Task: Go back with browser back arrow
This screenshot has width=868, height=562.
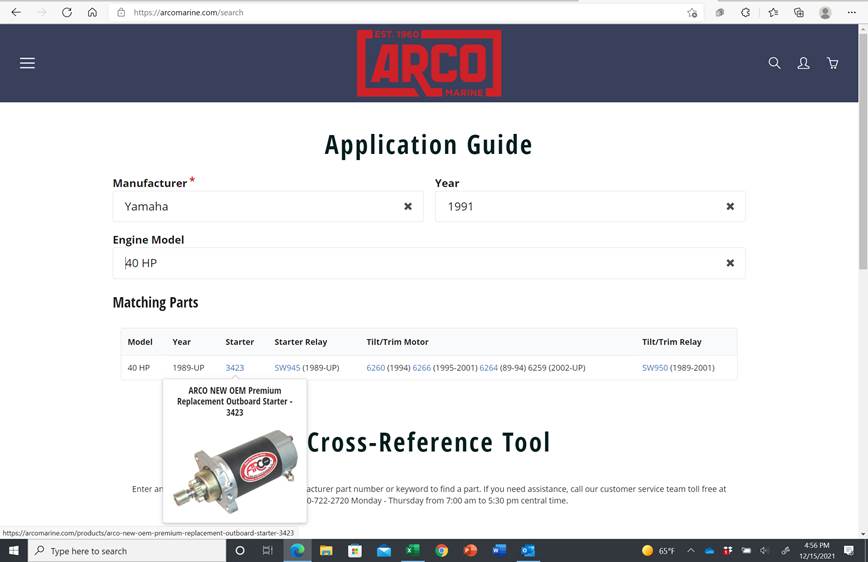Action: [x=16, y=12]
